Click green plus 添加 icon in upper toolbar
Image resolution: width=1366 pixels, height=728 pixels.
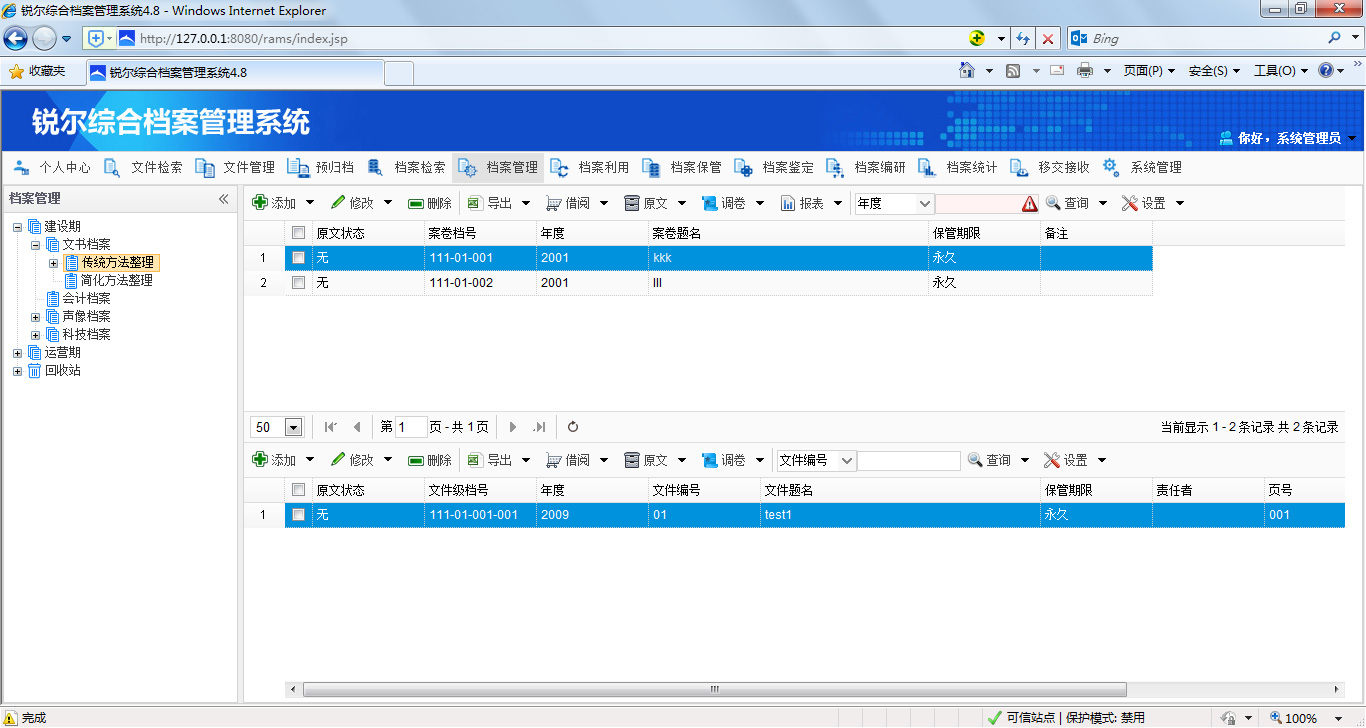point(260,203)
